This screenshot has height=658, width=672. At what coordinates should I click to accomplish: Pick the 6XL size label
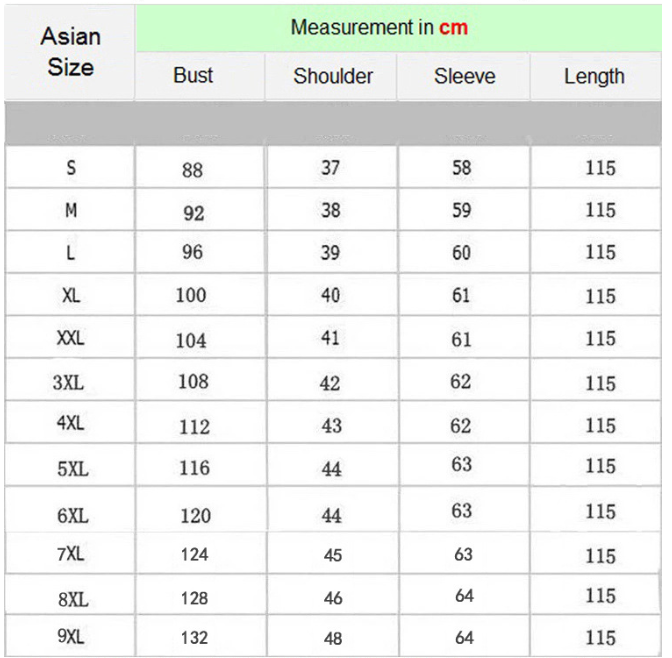(72, 516)
